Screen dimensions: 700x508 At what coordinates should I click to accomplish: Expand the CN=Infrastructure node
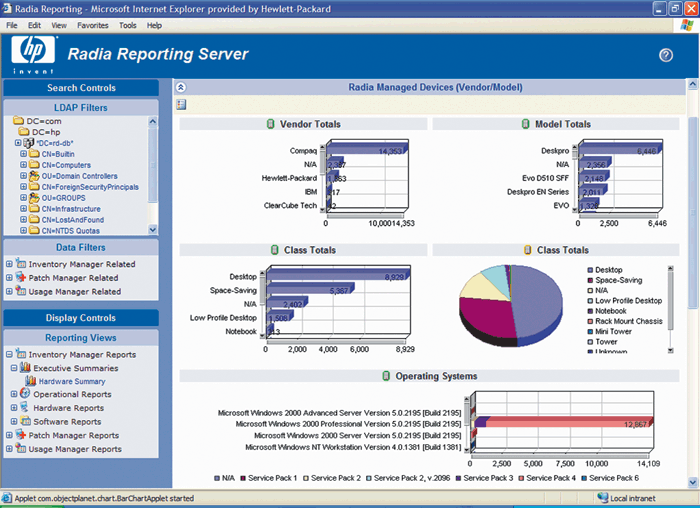point(23,208)
